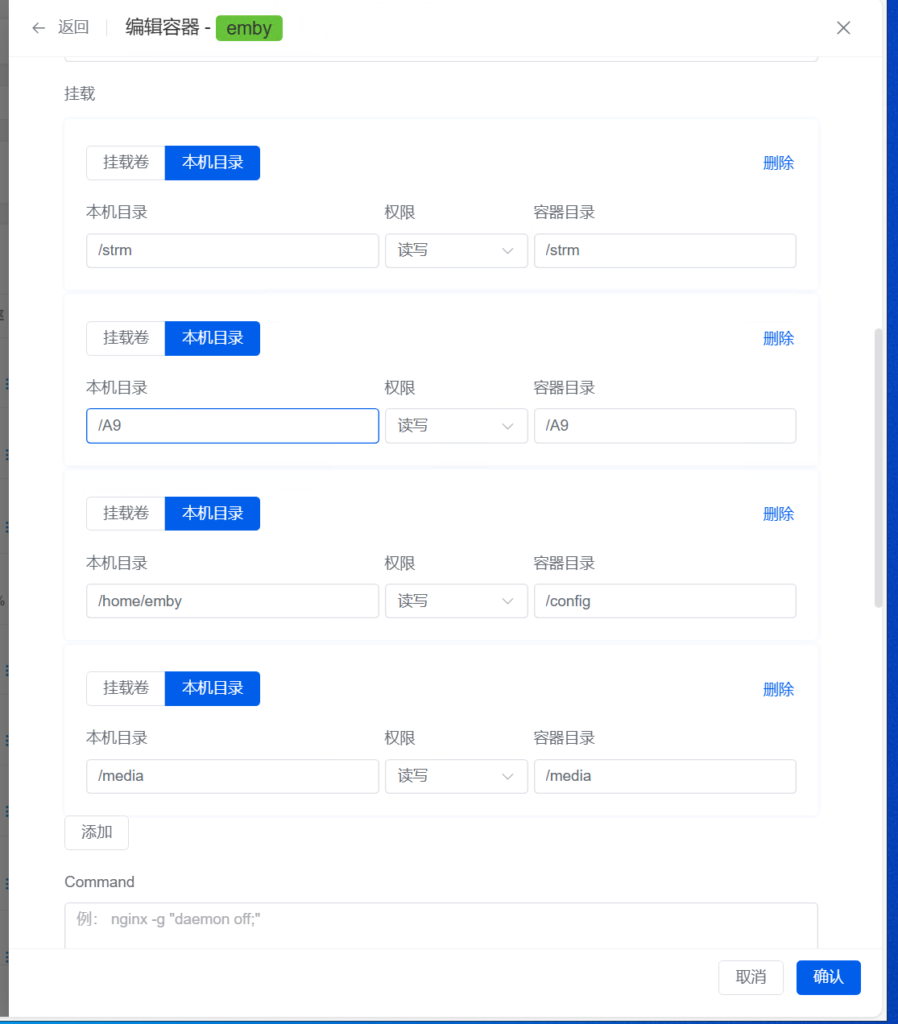Edit the /media container directory field

pyautogui.click(x=665, y=776)
